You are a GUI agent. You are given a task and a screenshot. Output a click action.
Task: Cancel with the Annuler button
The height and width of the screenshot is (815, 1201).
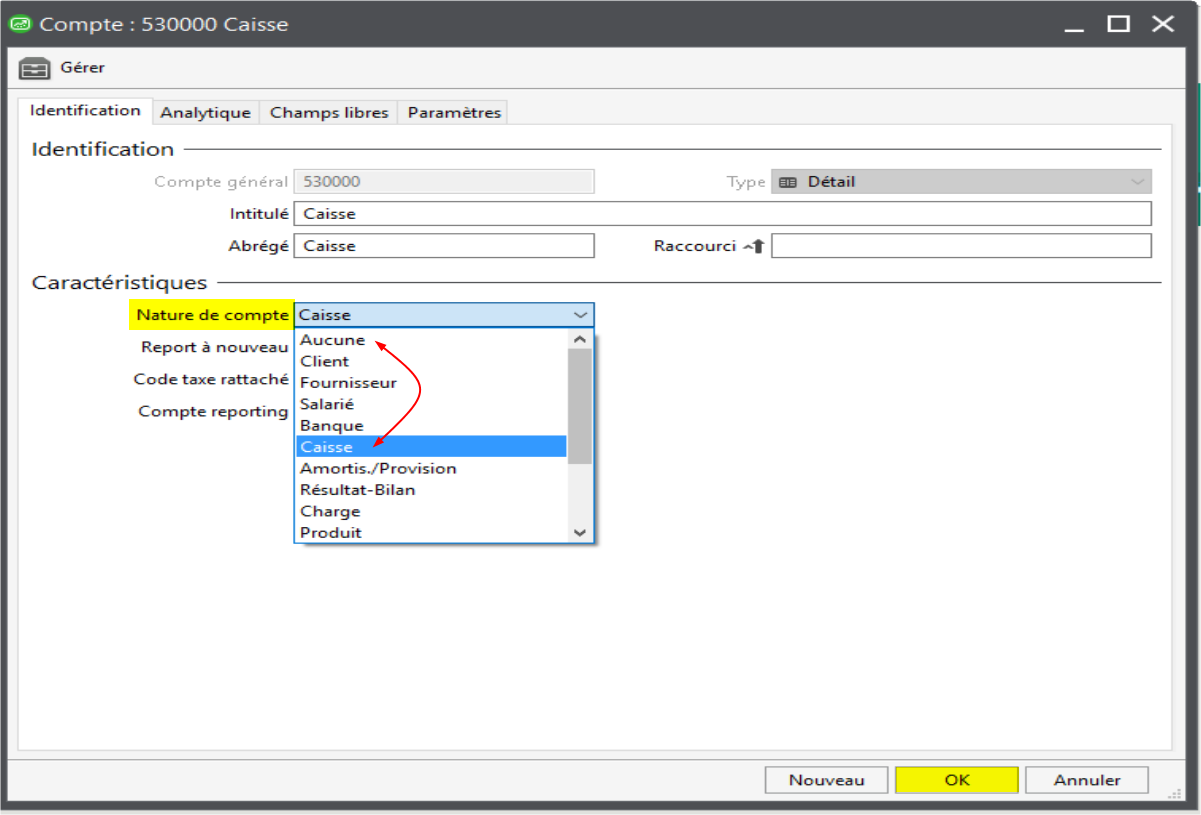[1087, 780]
